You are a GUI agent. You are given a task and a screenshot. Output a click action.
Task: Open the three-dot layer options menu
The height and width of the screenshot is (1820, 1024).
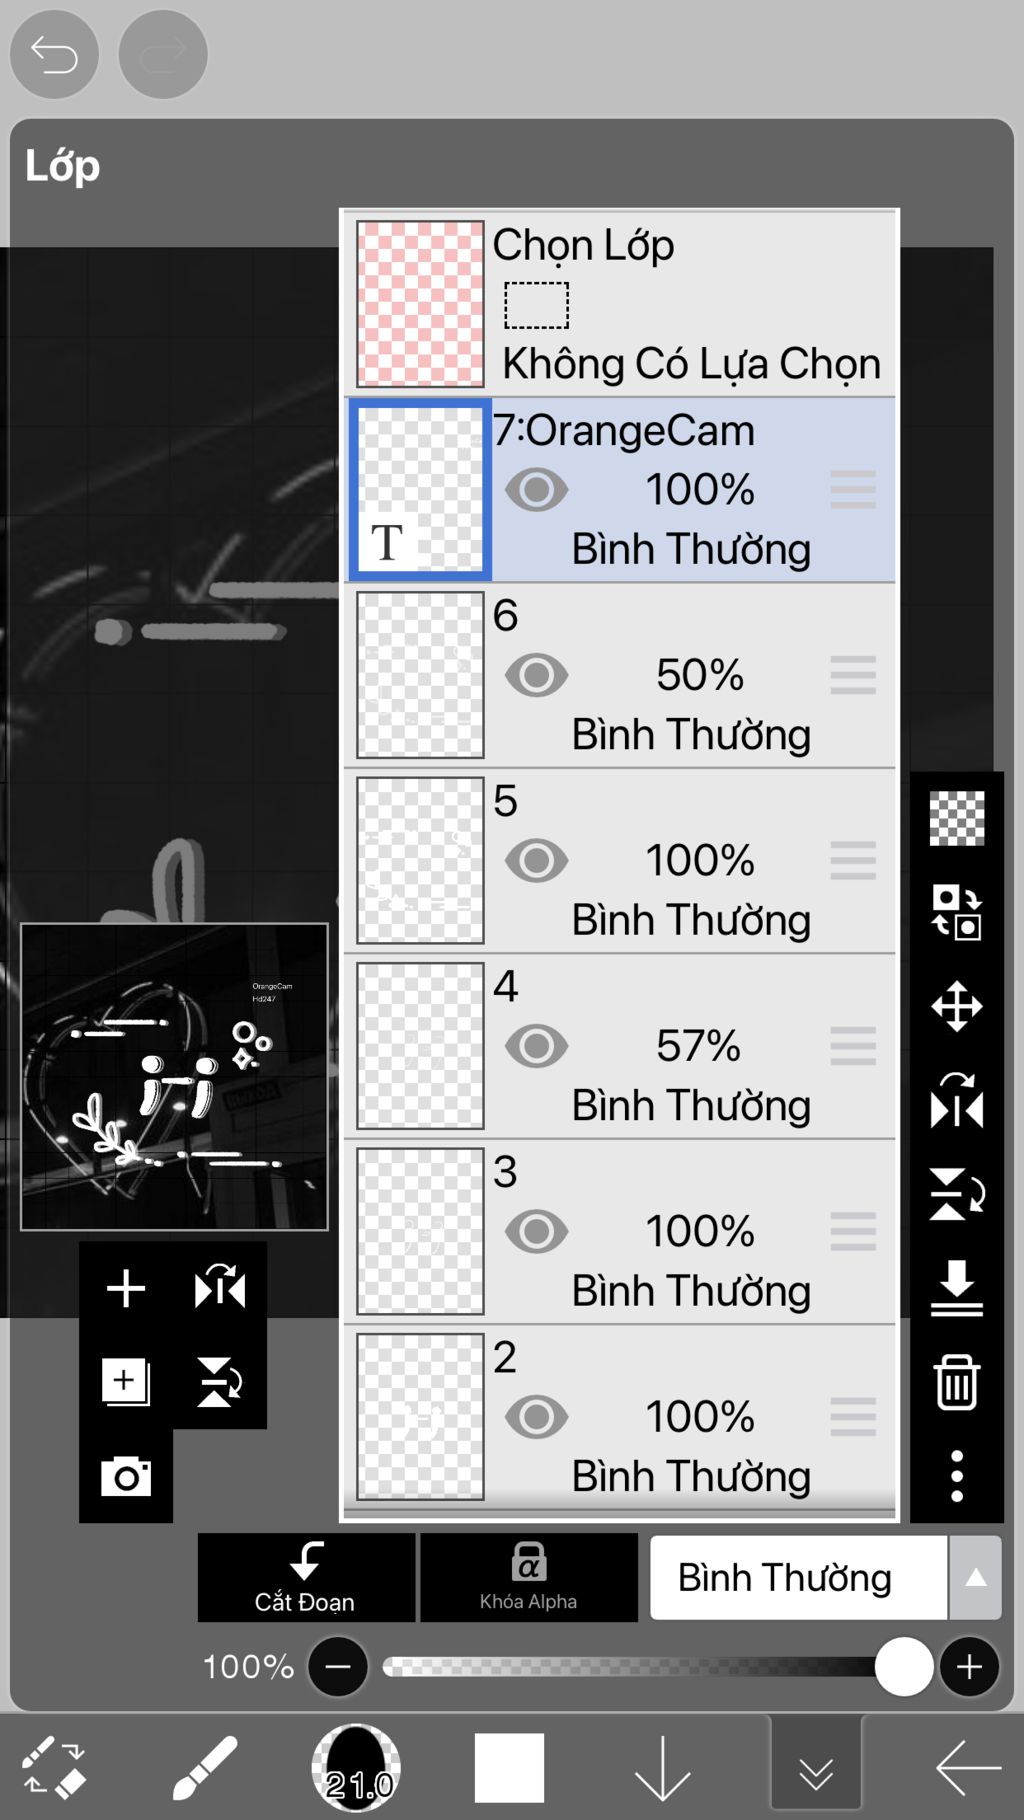pos(957,1476)
